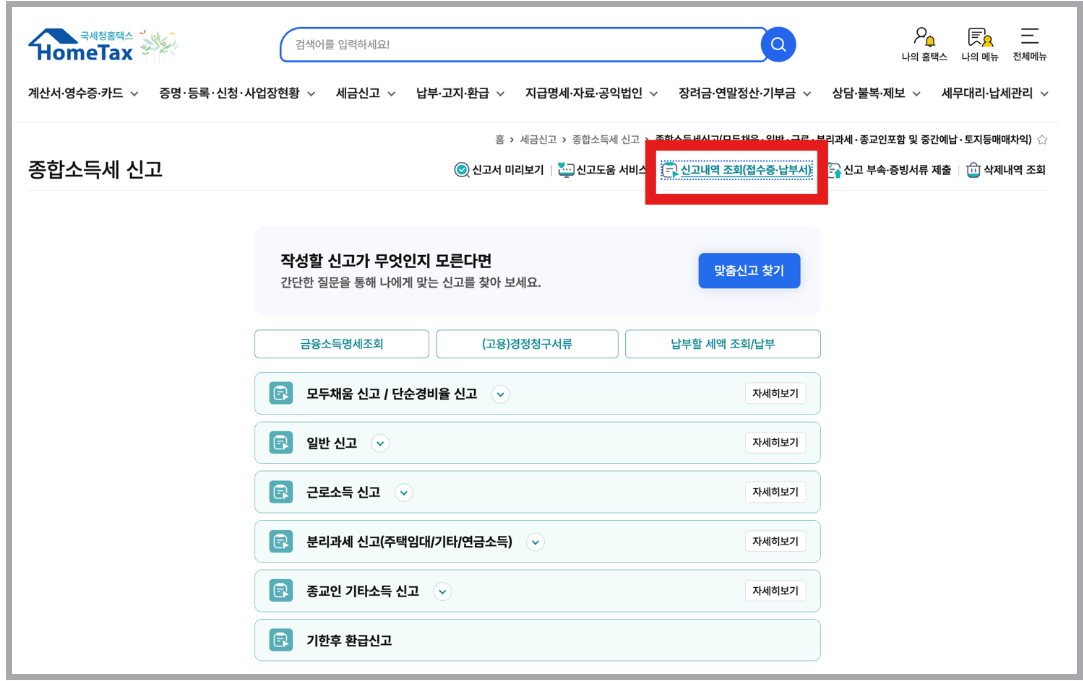Open 나의 홈택스 user icon
The width and height of the screenshot is (1083, 681).
pyautogui.click(x=923, y=44)
